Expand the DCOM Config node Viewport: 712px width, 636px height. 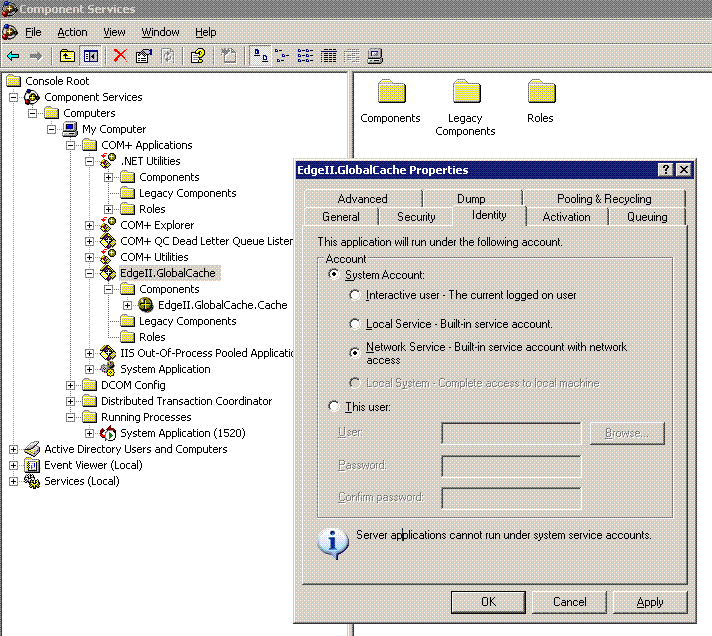[x=70, y=385]
